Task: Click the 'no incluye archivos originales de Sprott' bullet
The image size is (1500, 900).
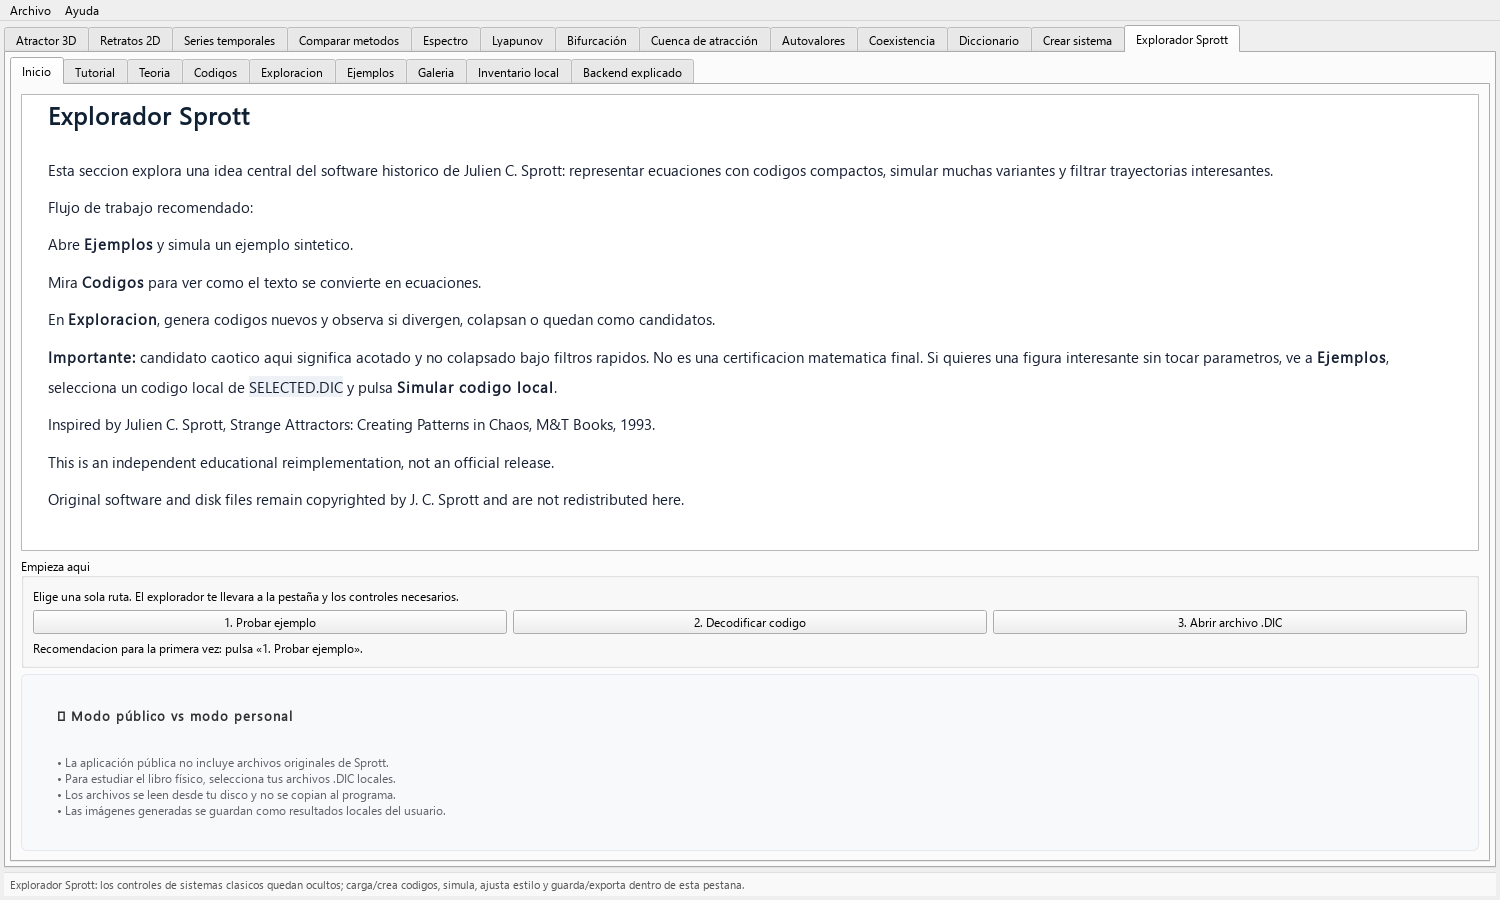Action: point(223,763)
